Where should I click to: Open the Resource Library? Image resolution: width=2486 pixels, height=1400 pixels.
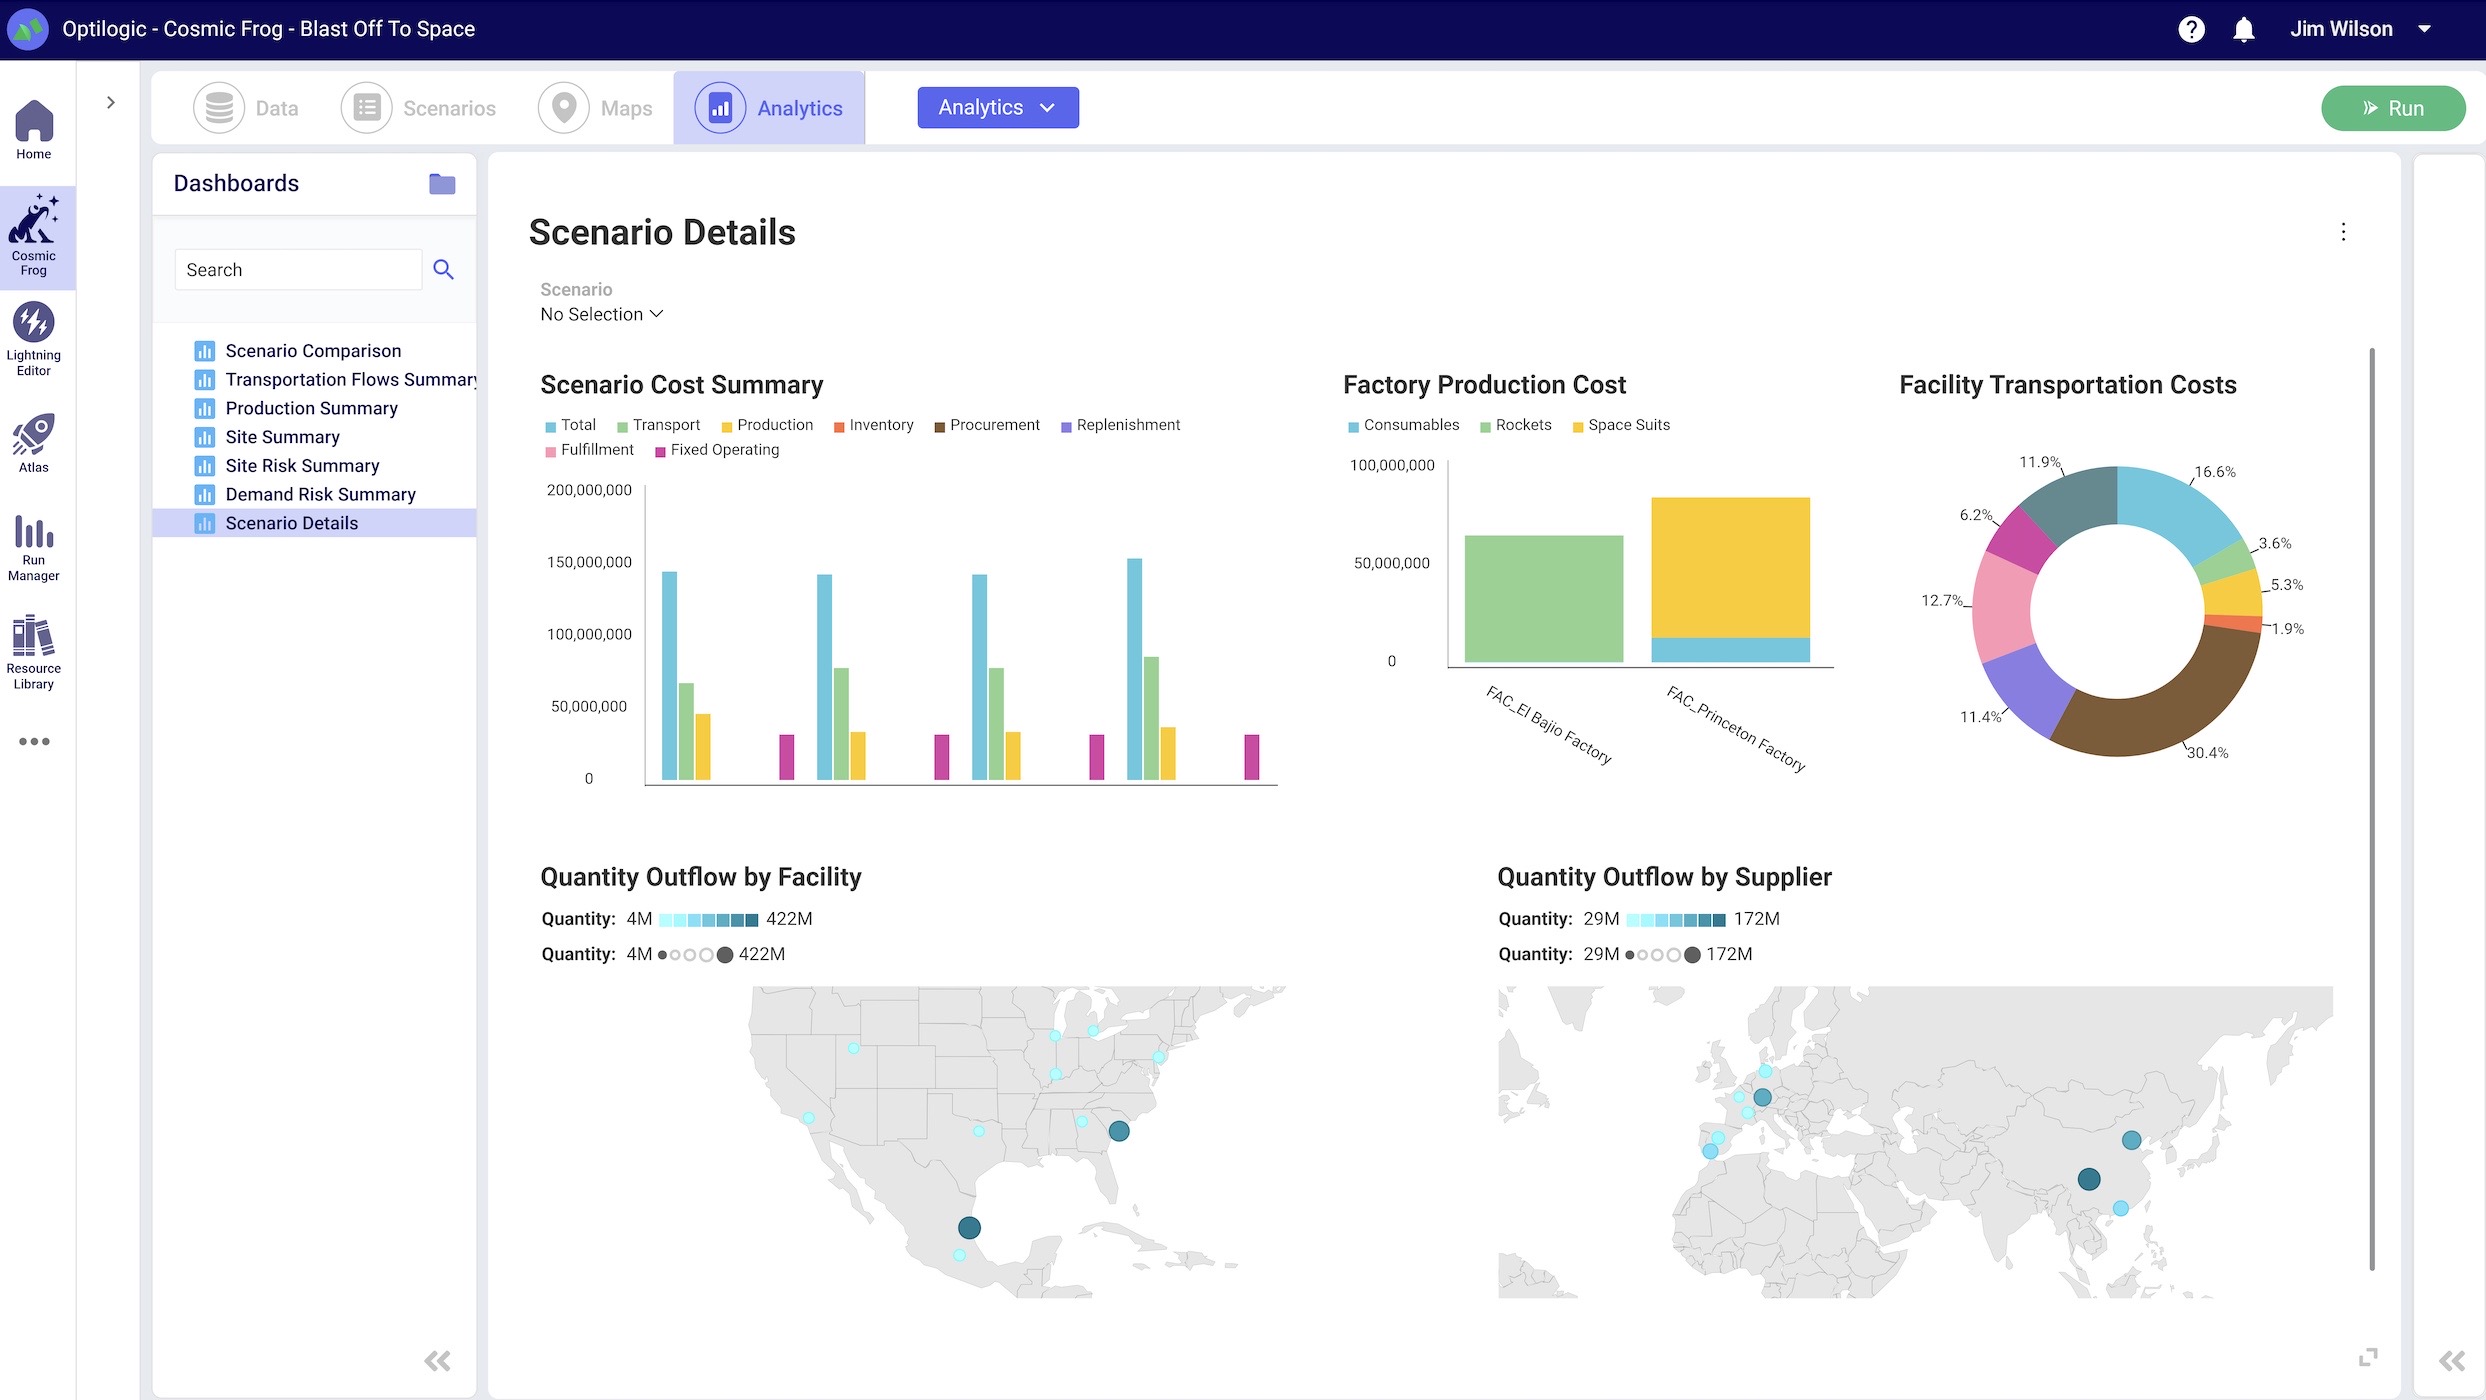coord(34,651)
